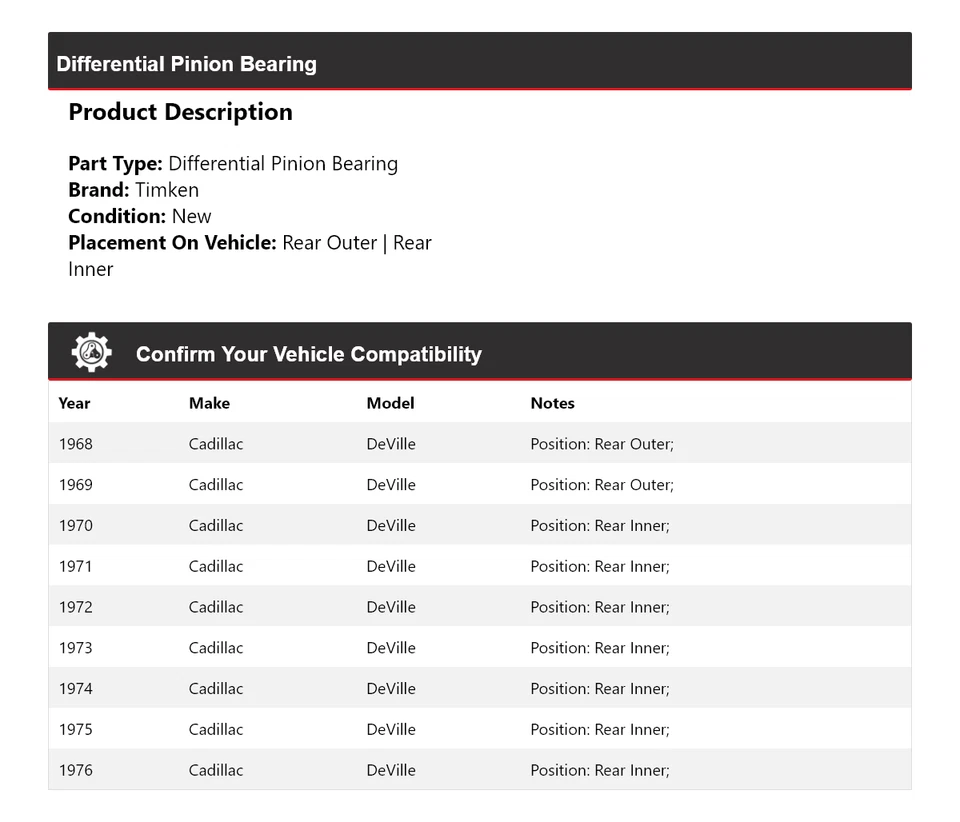Screen dimensions: 960x822
Task: Click the 1970 row's Rear Inner note
Action: click(600, 526)
